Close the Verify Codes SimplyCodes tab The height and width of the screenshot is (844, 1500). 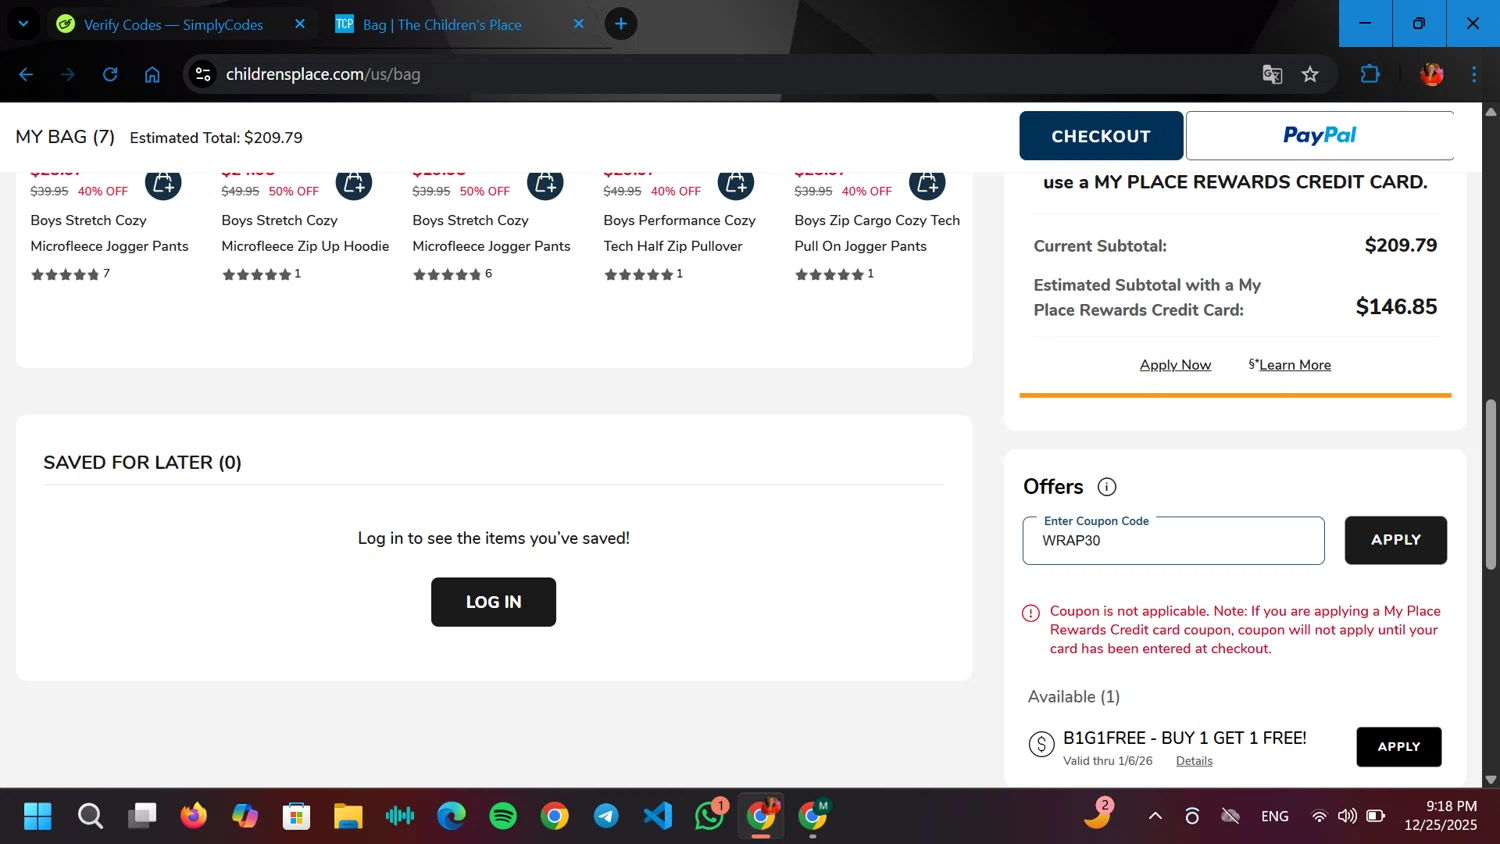pyautogui.click(x=300, y=24)
